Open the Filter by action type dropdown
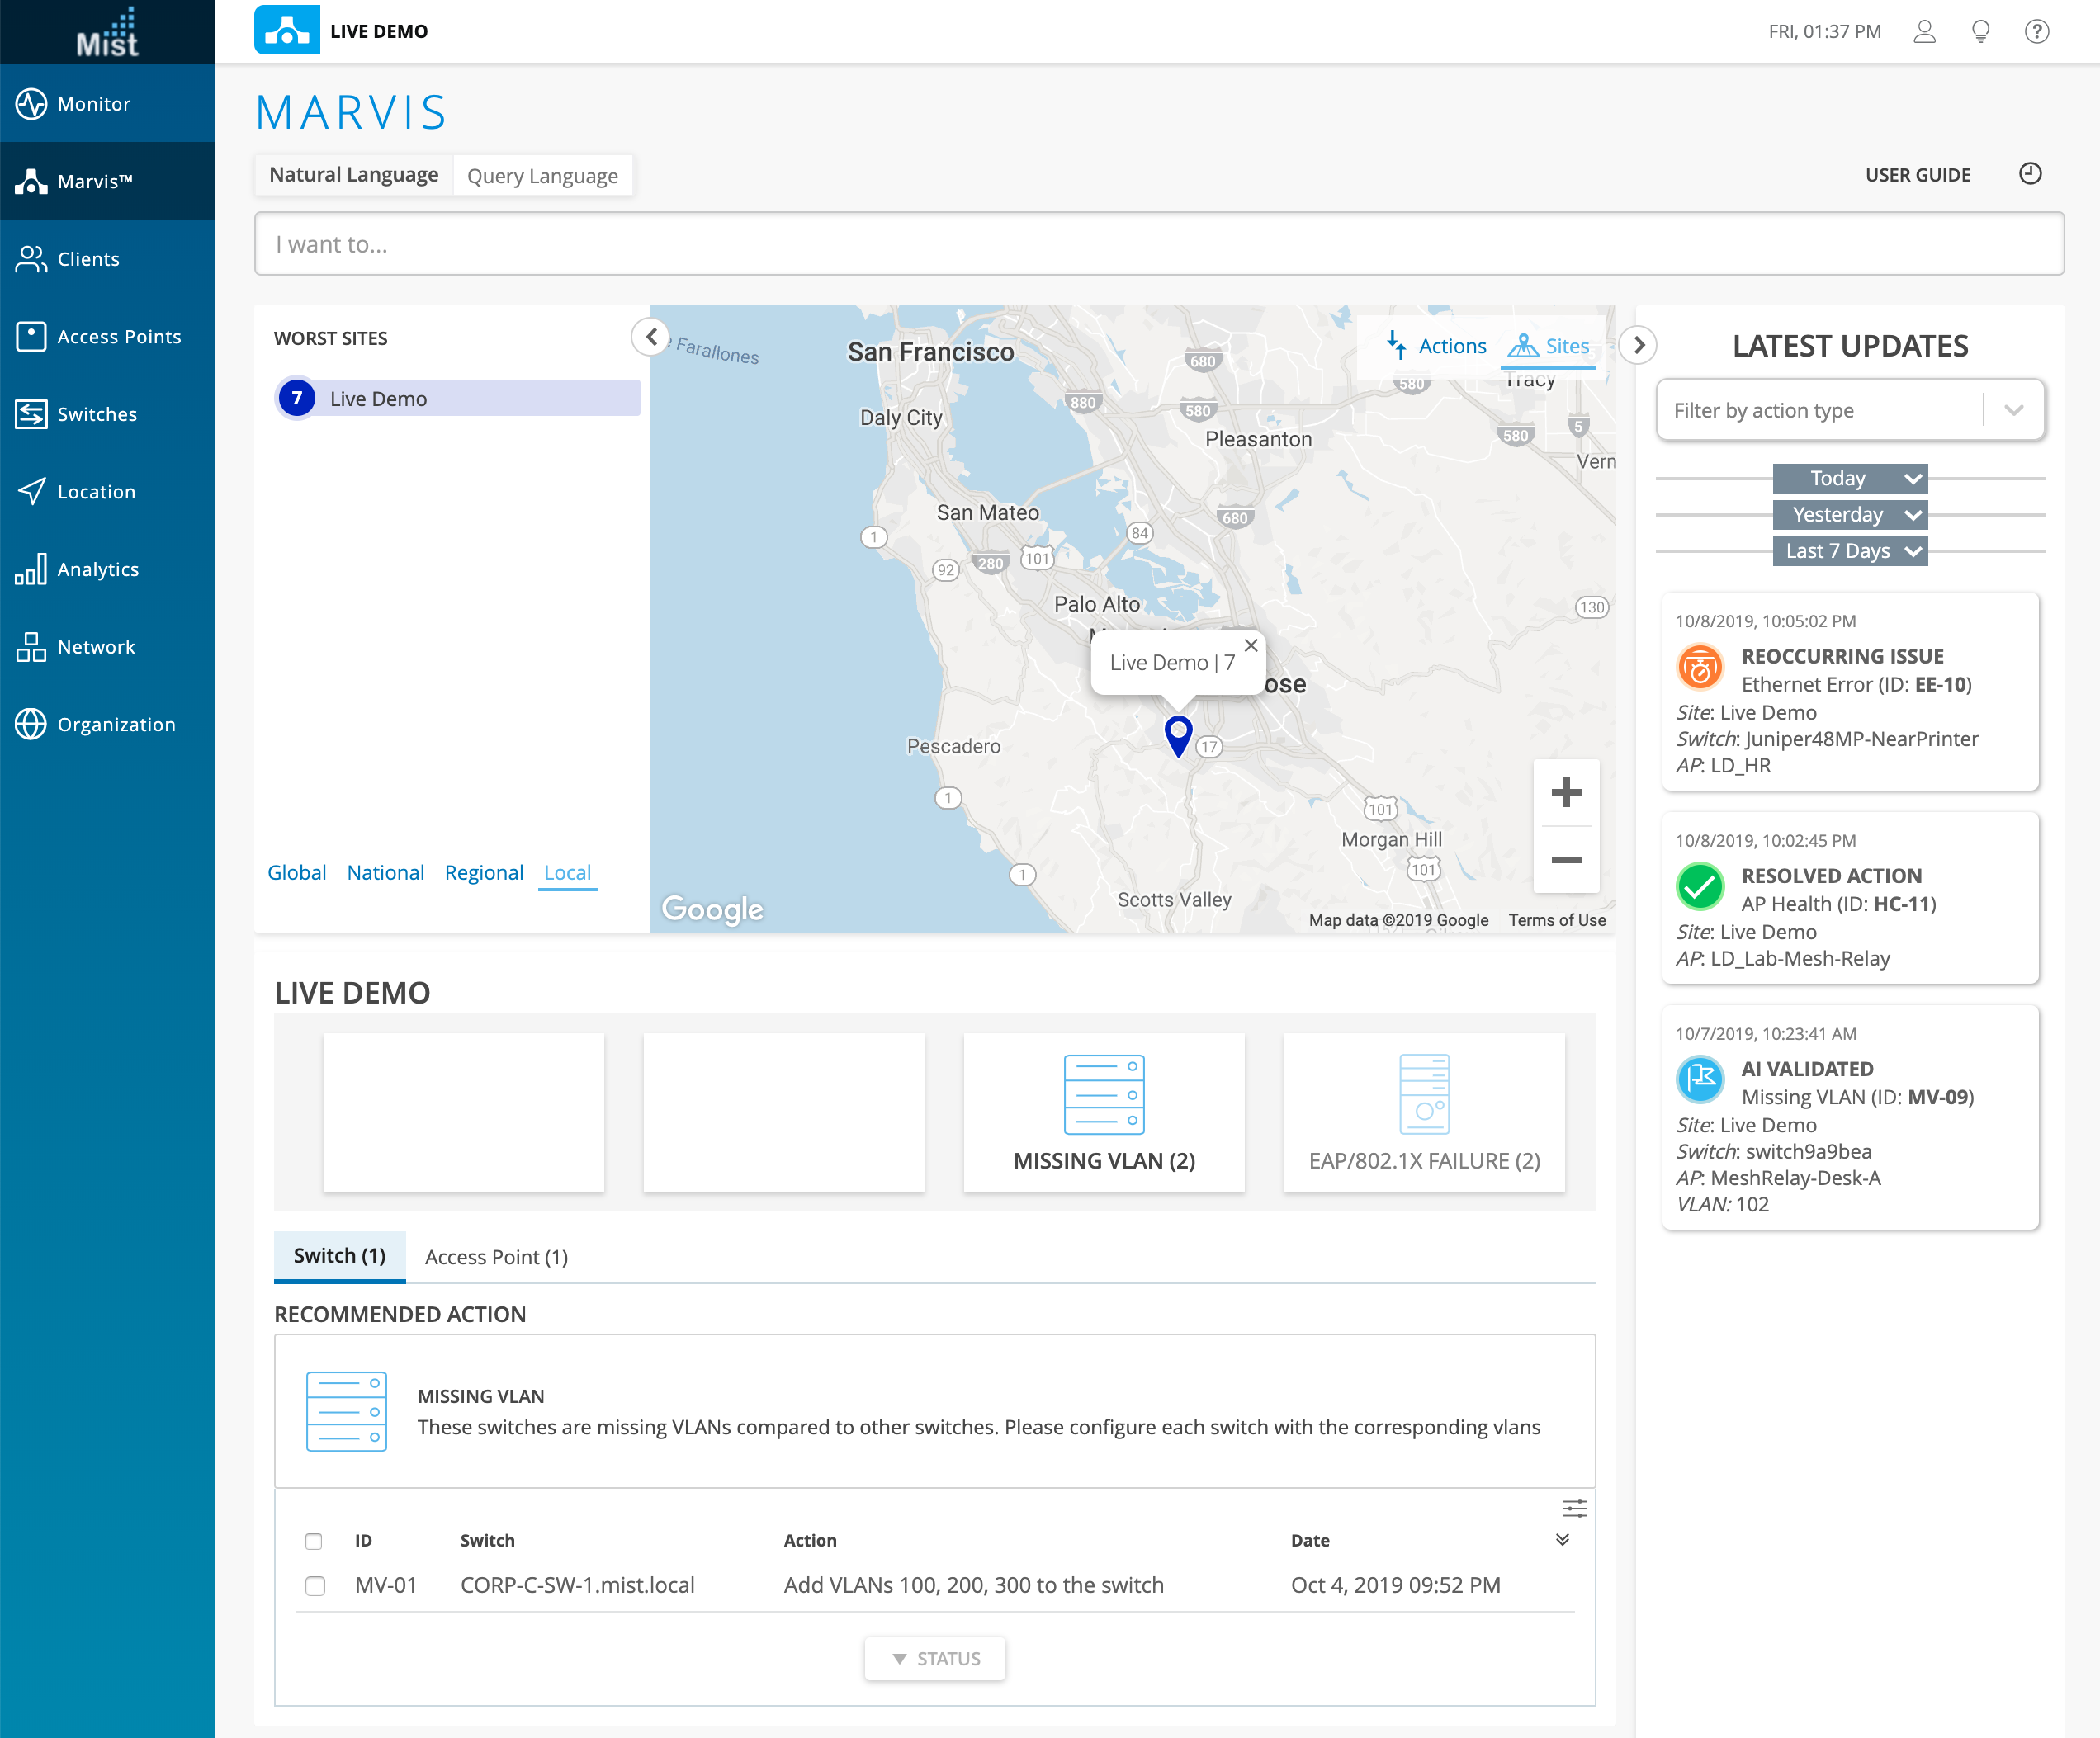The image size is (2100, 1738). tap(1849, 410)
